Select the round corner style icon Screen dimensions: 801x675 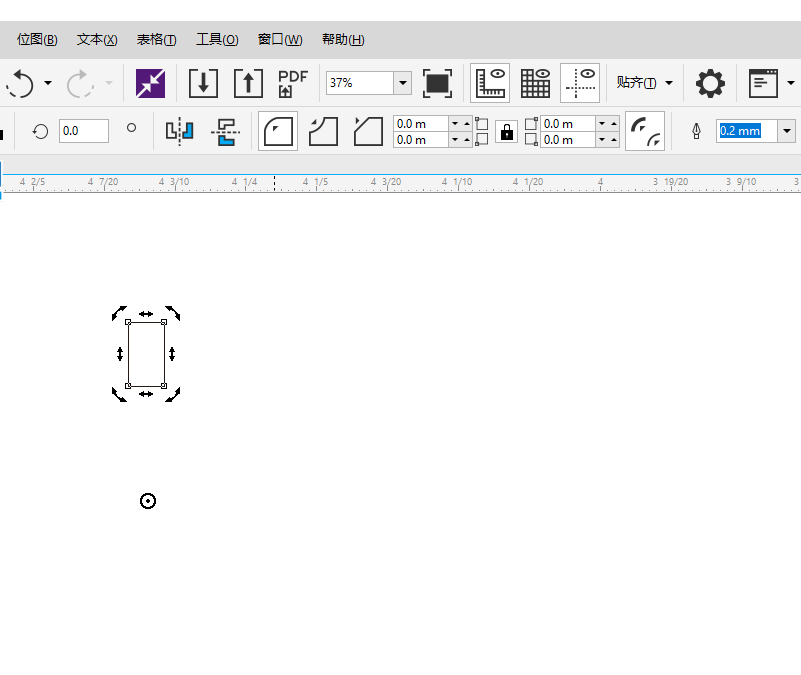(x=278, y=131)
